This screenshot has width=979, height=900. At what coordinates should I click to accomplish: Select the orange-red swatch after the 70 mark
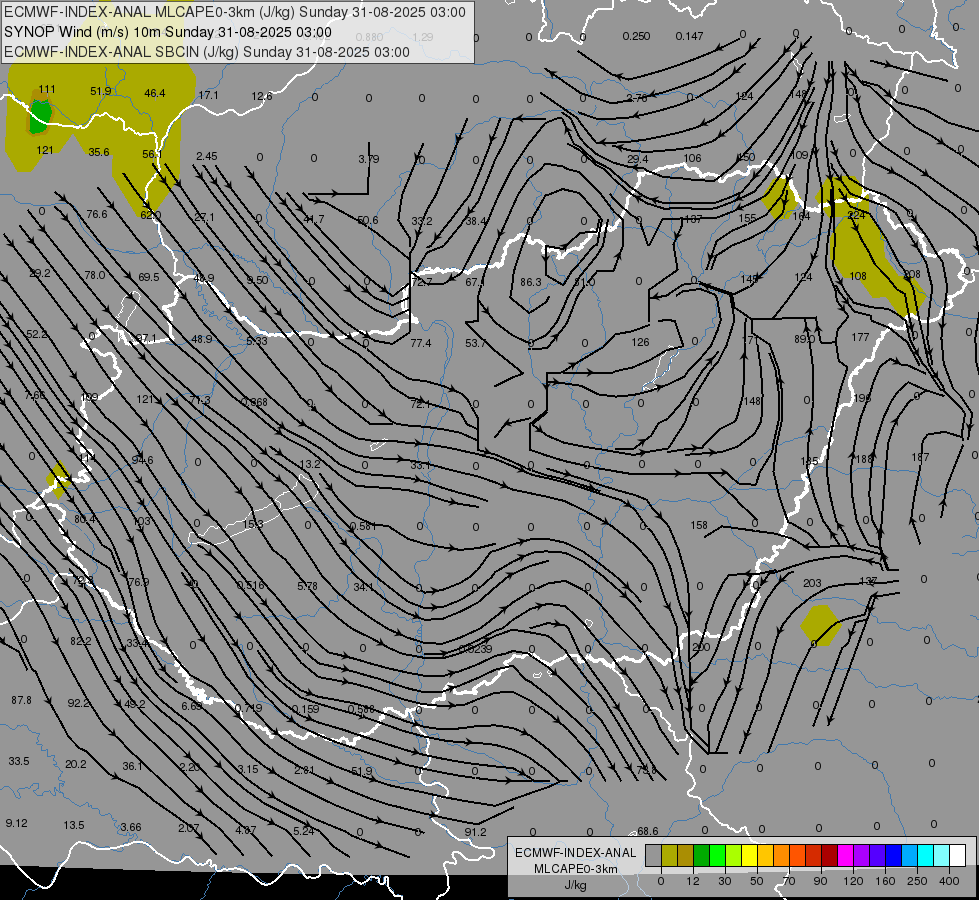click(x=798, y=855)
